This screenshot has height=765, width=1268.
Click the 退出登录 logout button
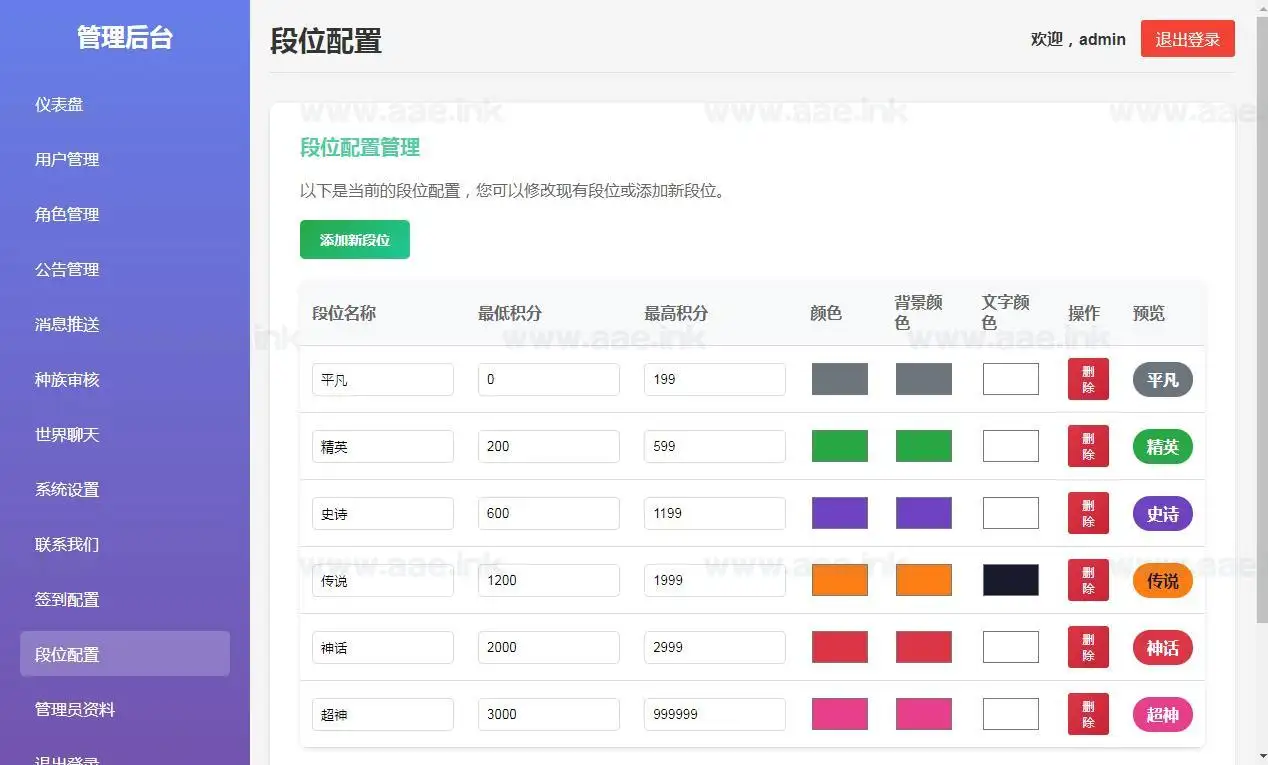tap(1187, 39)
